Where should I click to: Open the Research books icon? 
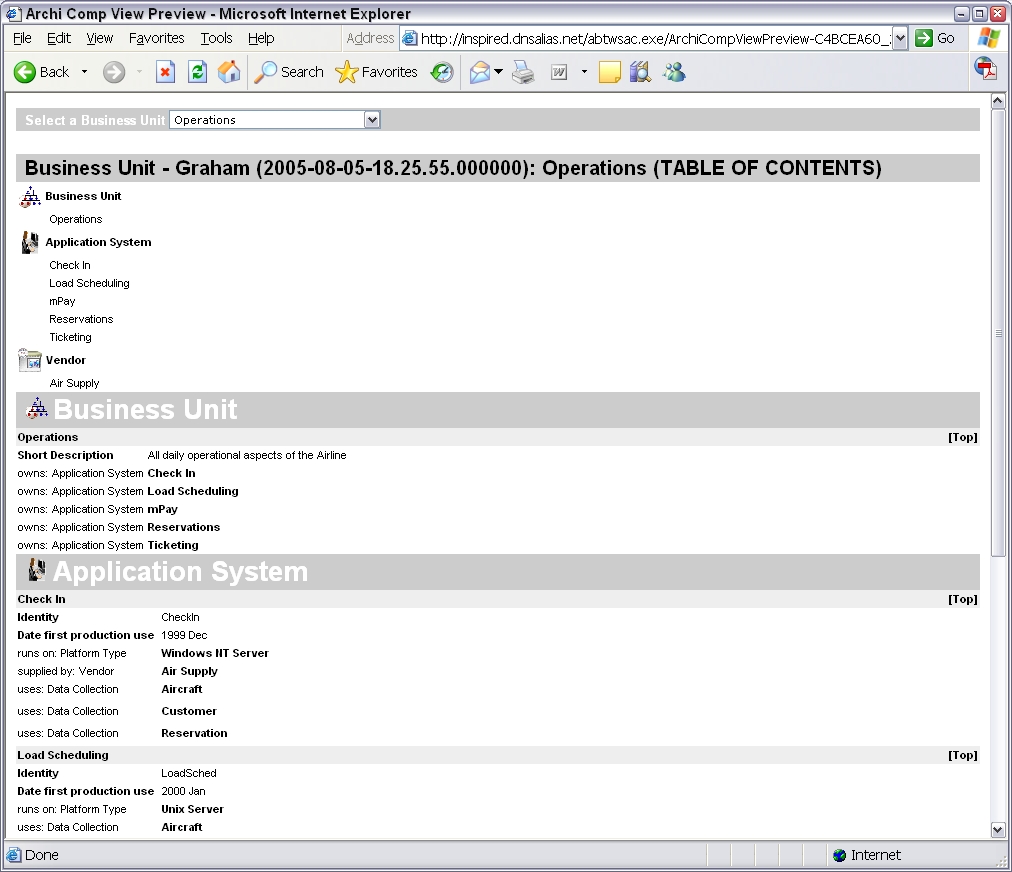click(640, 72)
